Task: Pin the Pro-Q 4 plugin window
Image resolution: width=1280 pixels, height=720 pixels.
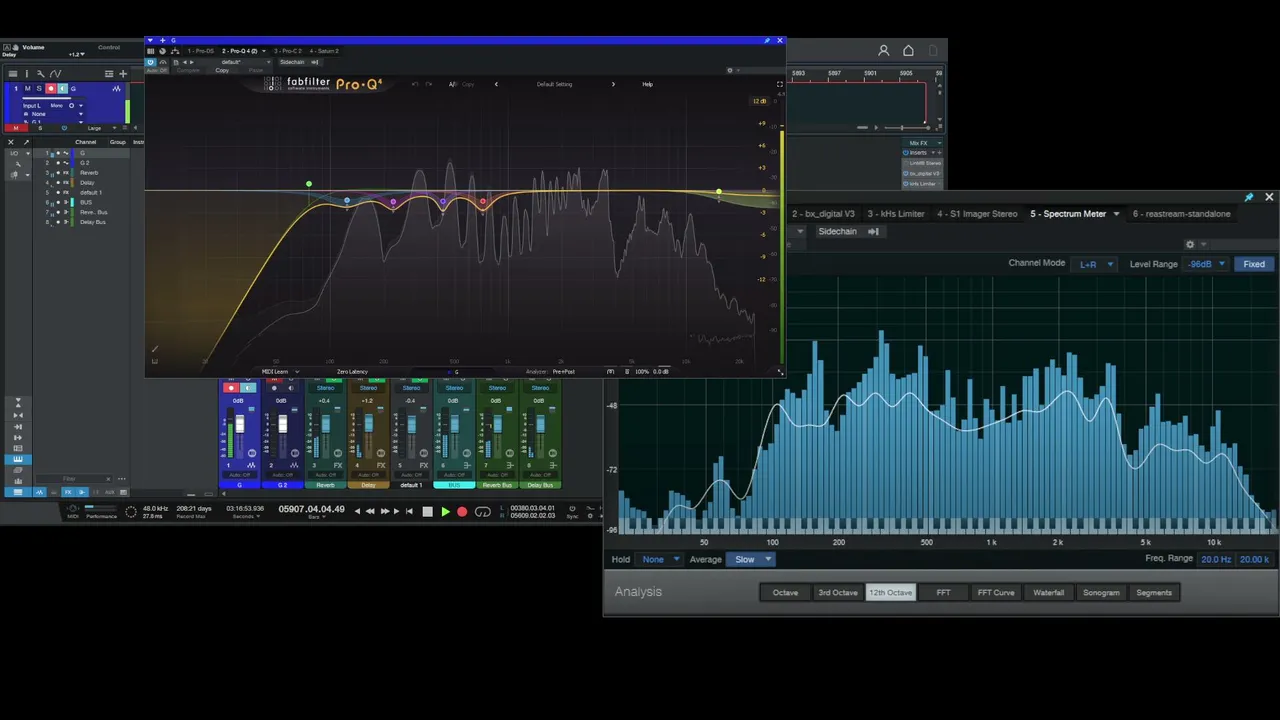Action: tap(767, 41)
